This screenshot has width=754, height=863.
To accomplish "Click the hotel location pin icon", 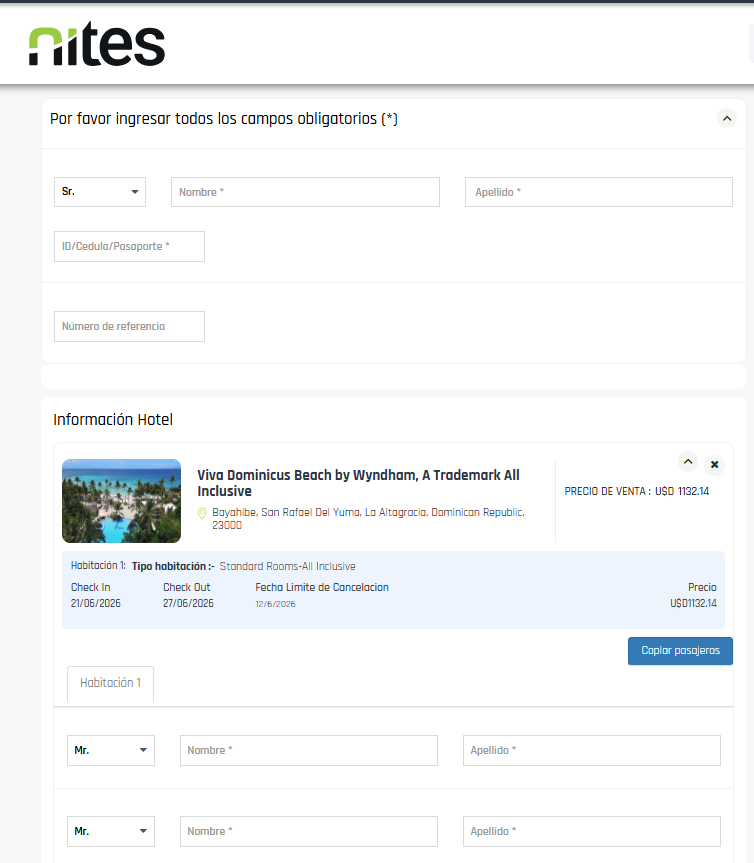I will pos(202,513).
